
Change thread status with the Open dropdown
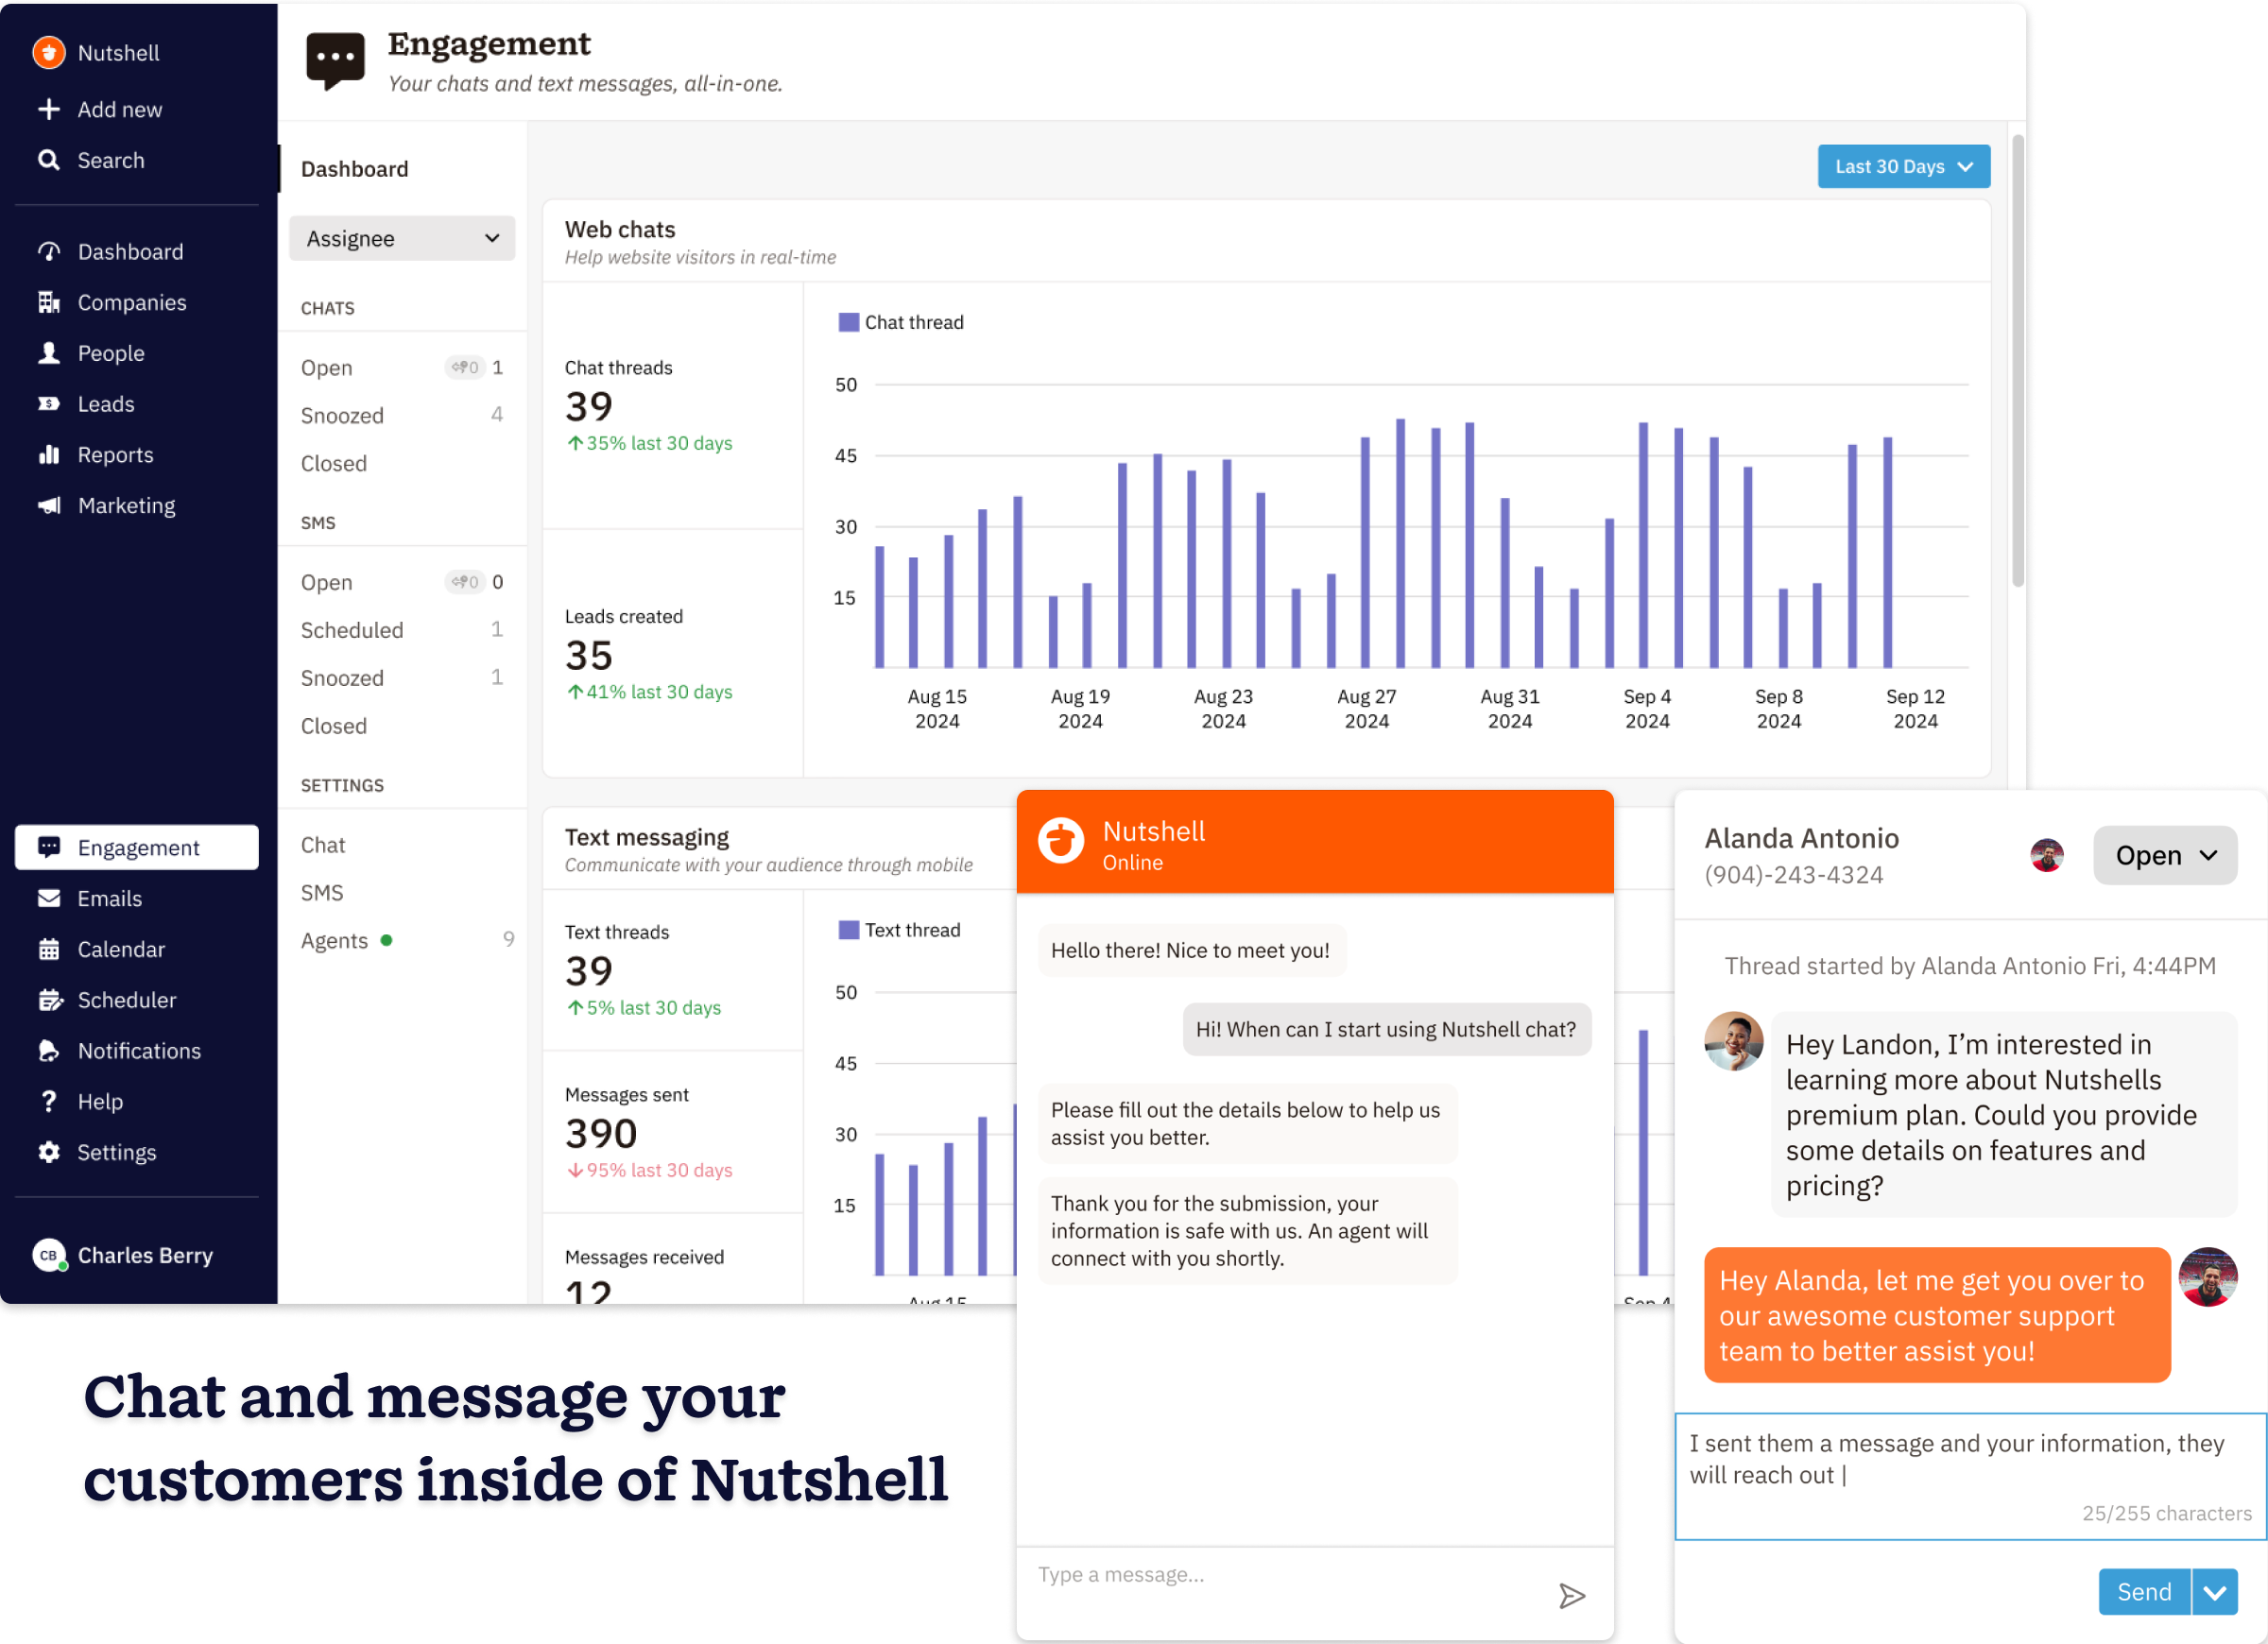[2164, 855]
